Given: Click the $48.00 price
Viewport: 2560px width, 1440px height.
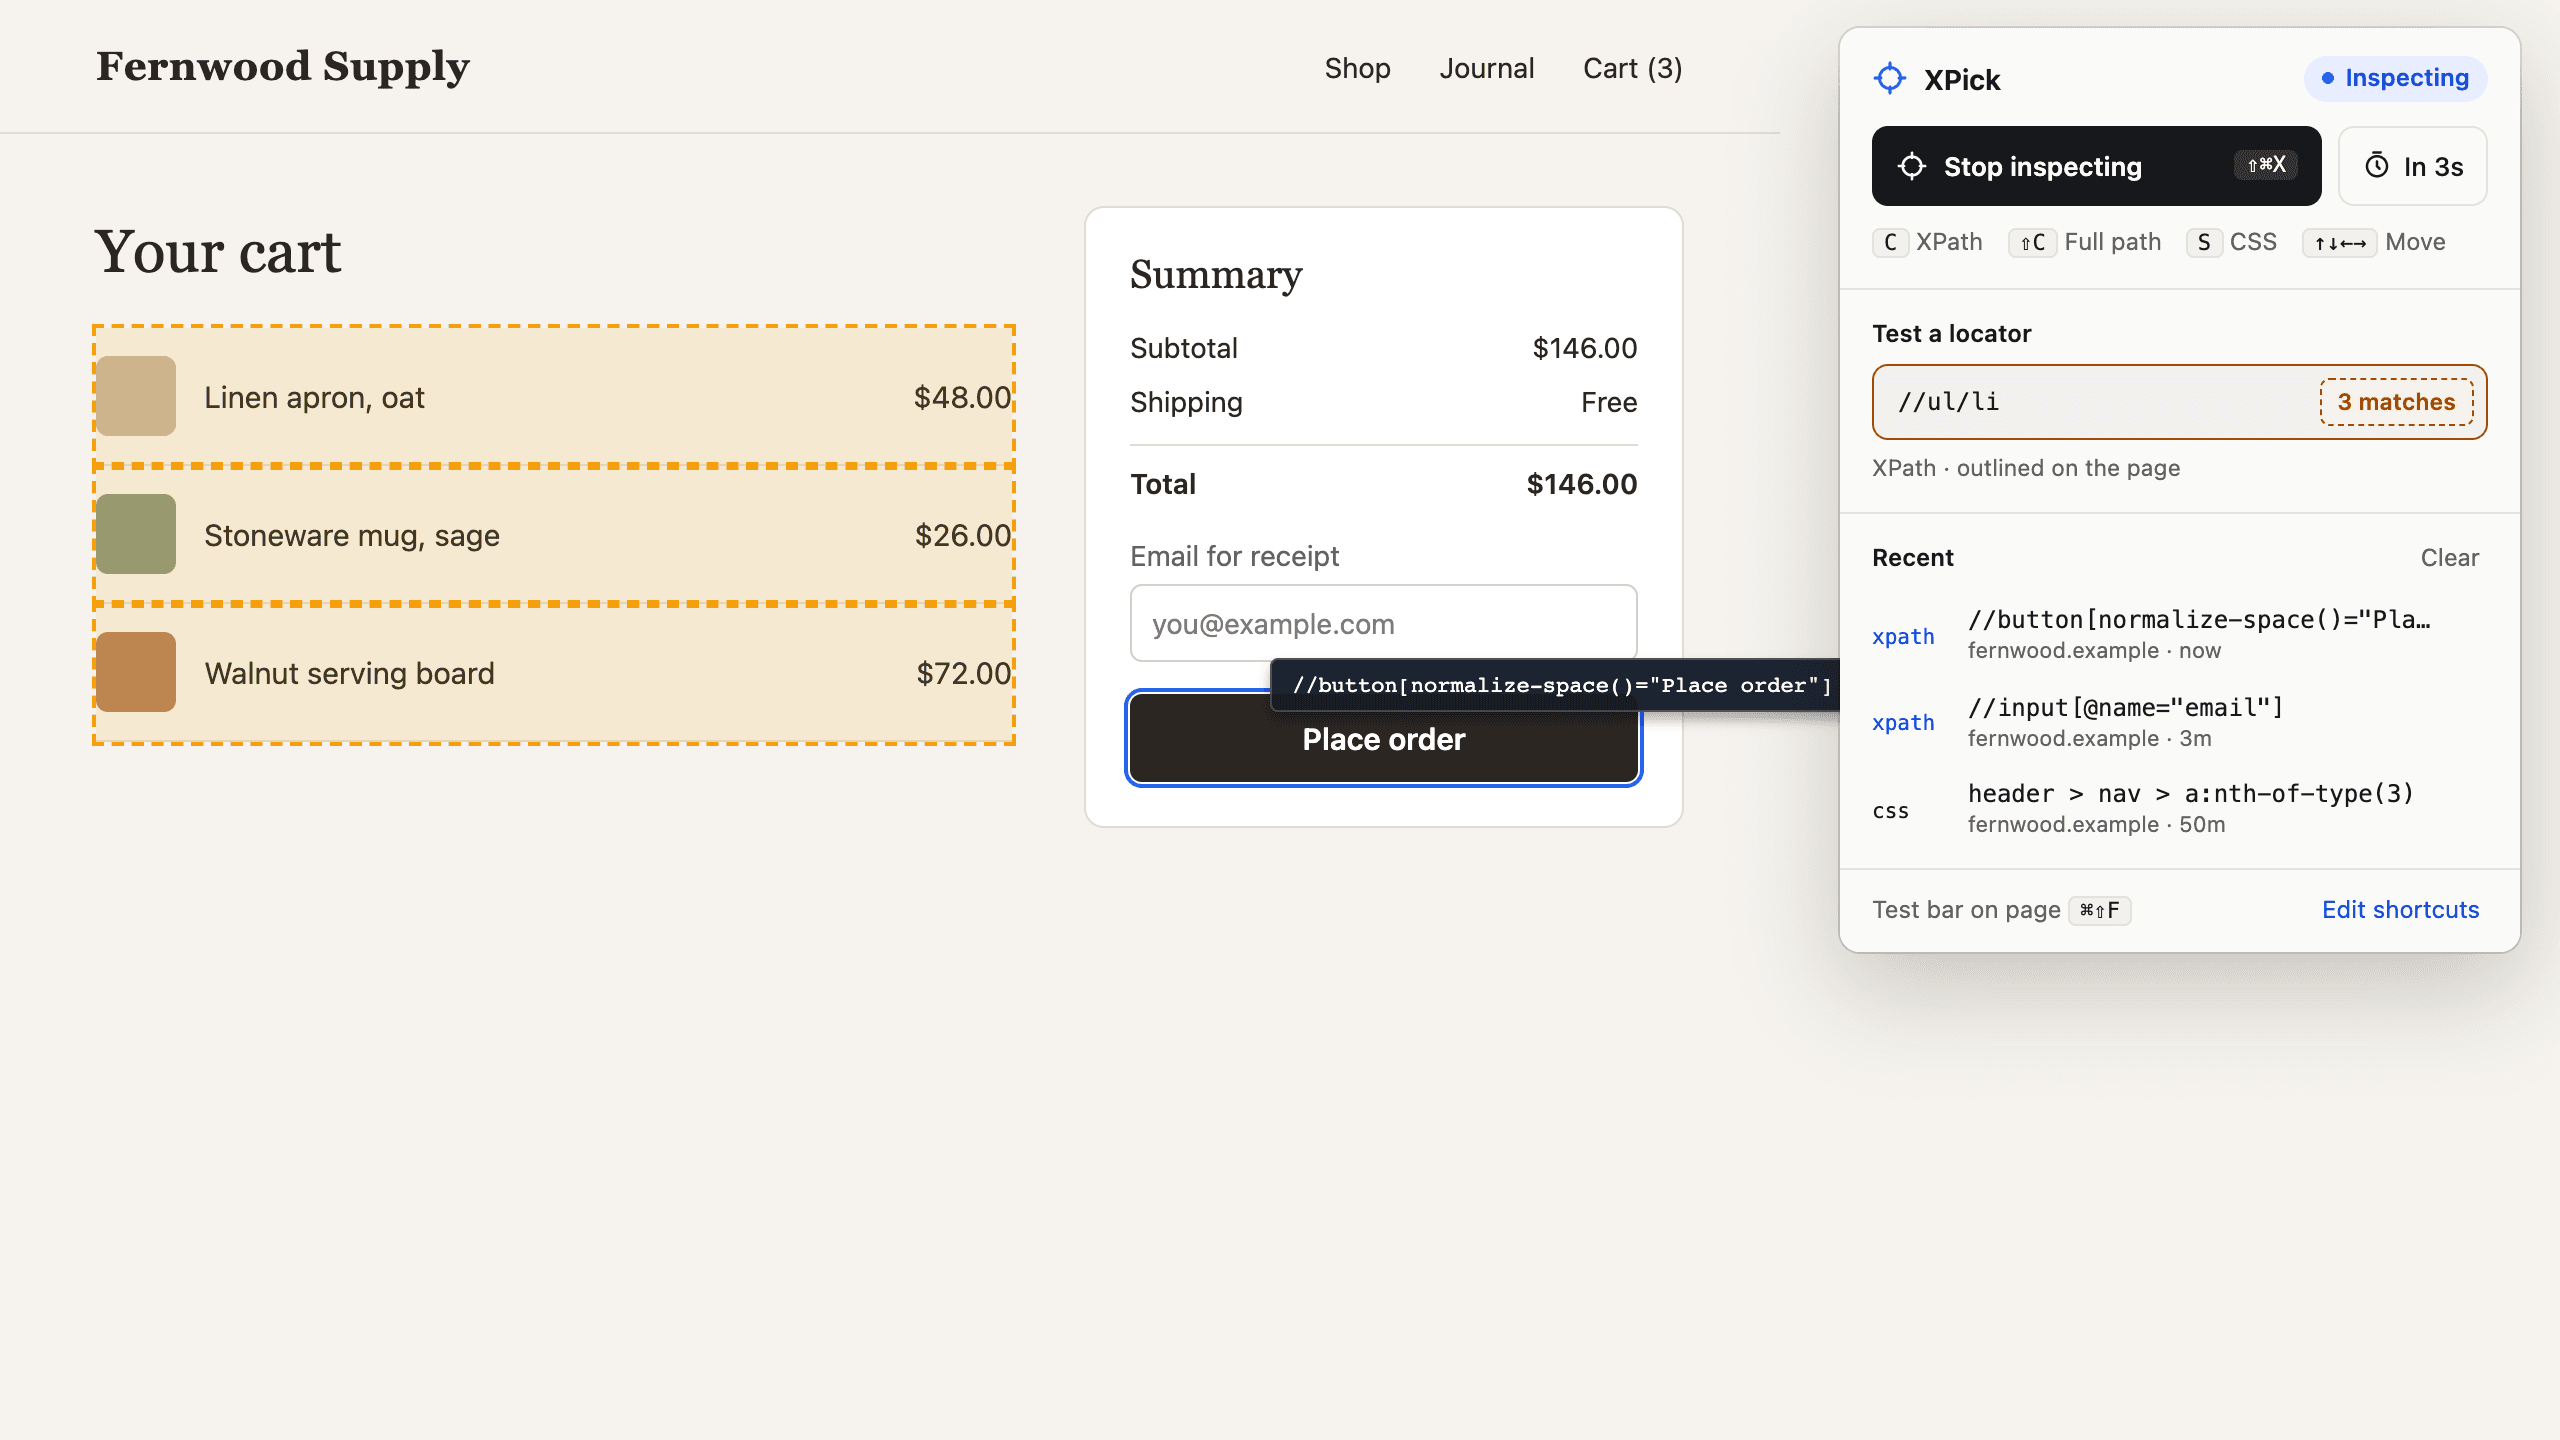Looking at the screenshot, I should pos(962,398).
